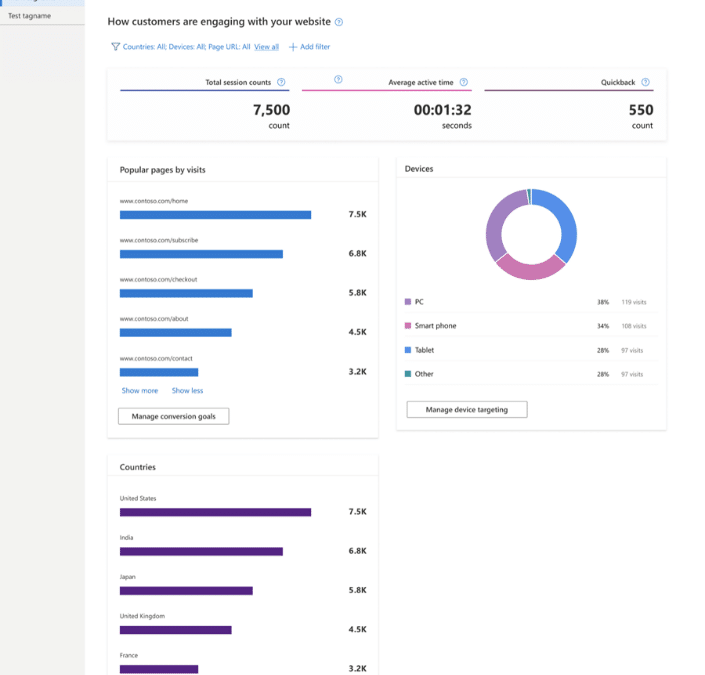Click the Tablet blue legend swatch
The height and width of the screenshot is (675, 705).
[408, 350]
